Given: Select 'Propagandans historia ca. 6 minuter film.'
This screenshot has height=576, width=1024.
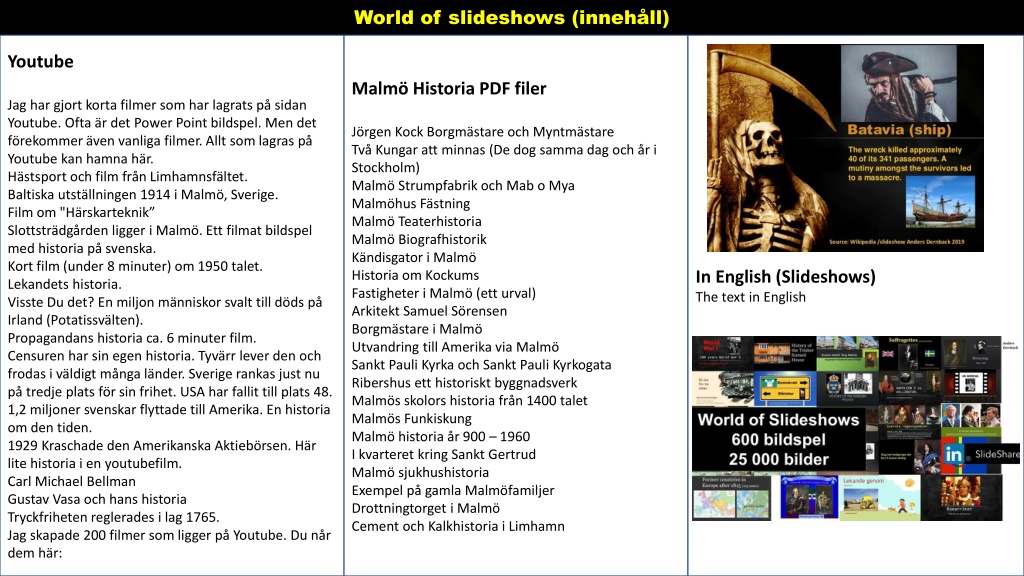Looking at the screenshot, I should tap(131, 338).
